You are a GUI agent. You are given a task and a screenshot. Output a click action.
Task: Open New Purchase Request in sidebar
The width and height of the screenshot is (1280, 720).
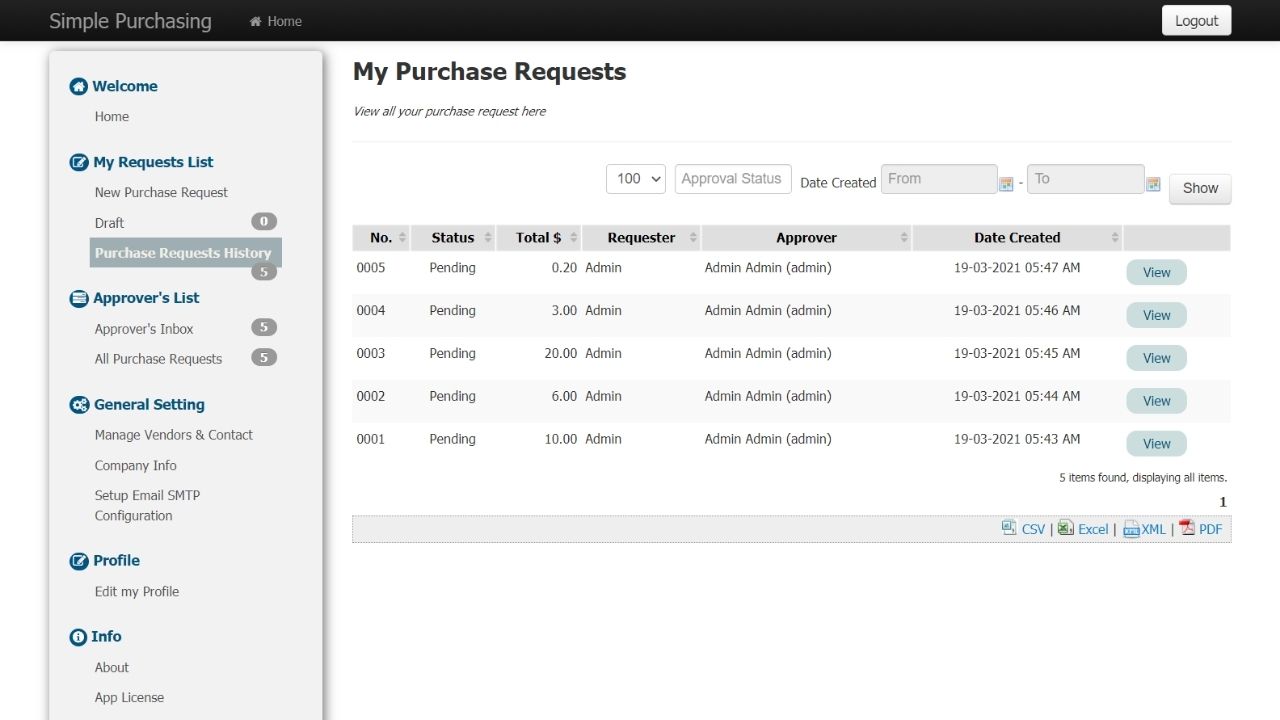[161, 192]
